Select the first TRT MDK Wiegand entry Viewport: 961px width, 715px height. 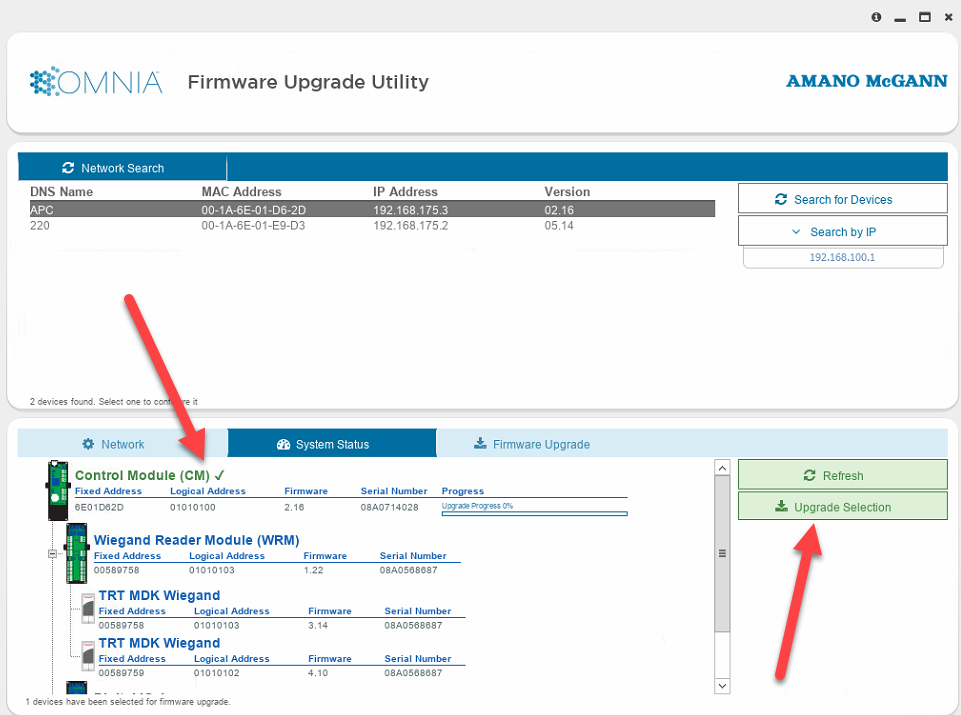click(159, 596)
